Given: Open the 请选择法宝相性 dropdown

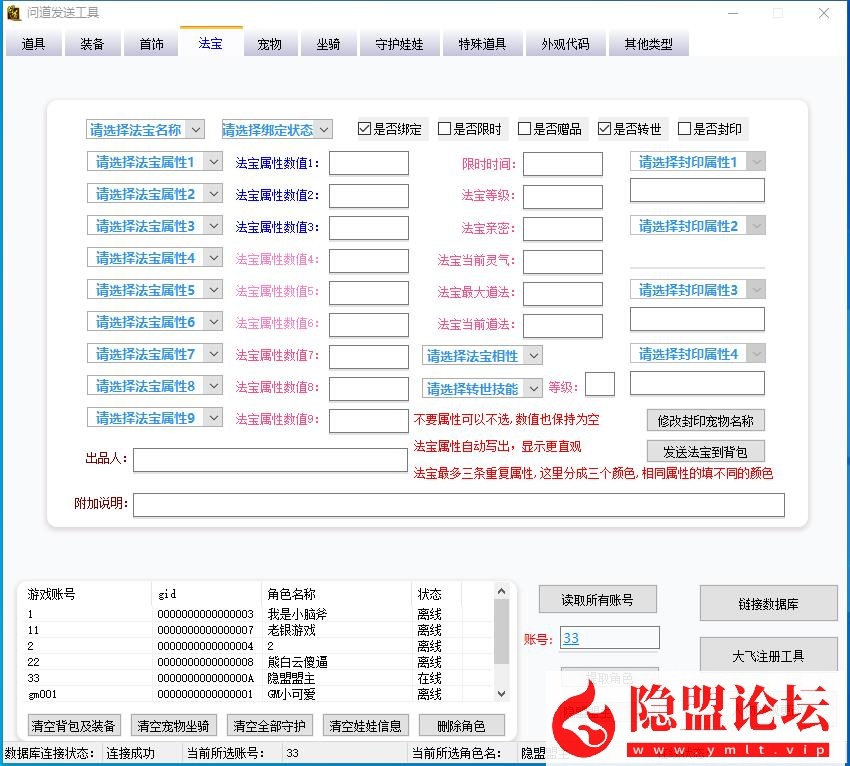Looking at the screenshot, I should [482, 355].
